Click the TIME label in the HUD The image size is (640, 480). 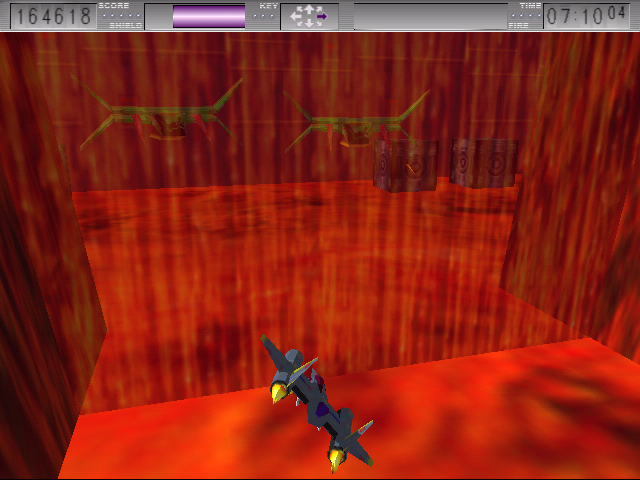tap(530, 6)
